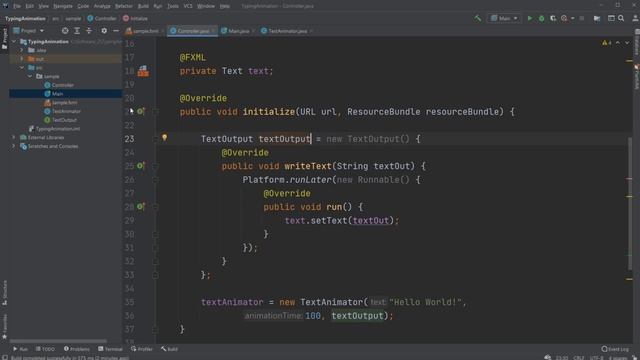Collapse the src folder node

[22, 68]
